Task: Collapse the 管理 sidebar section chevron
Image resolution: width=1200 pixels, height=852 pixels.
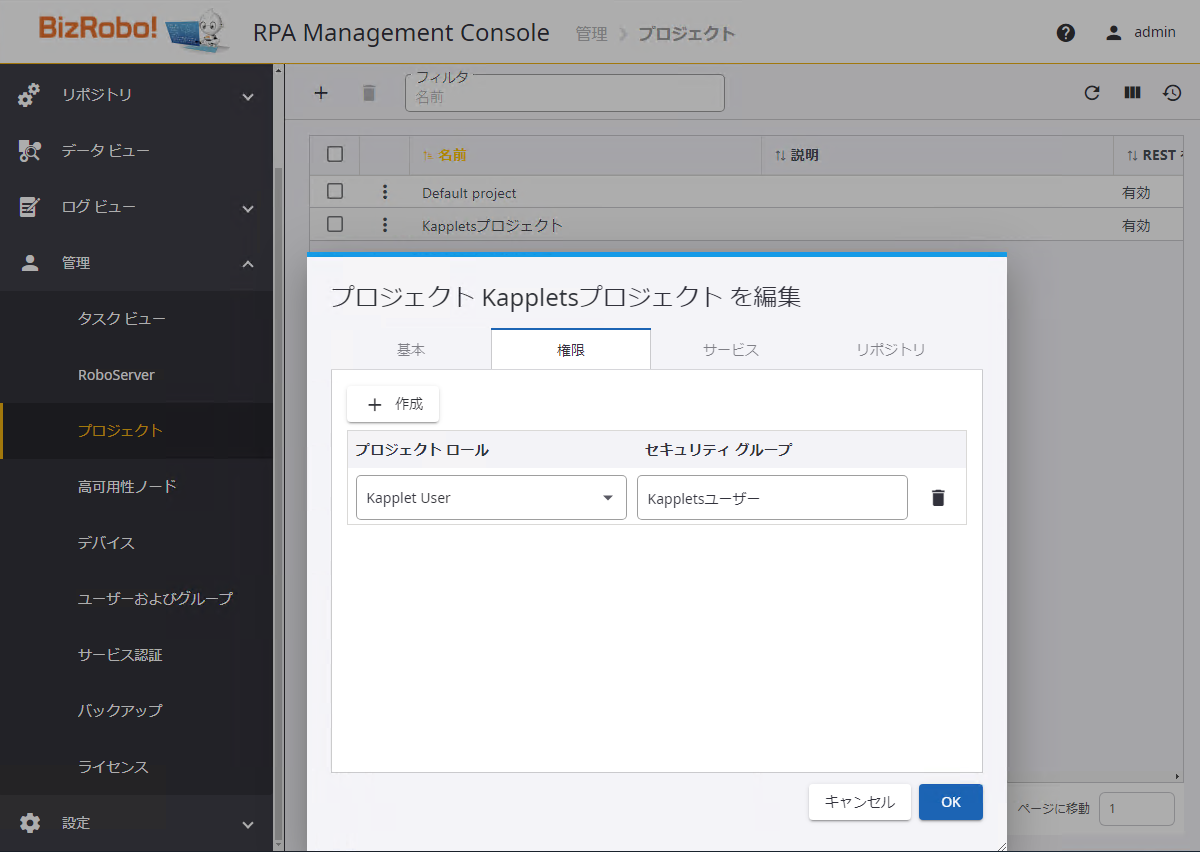Action: [x=248, y=264]
